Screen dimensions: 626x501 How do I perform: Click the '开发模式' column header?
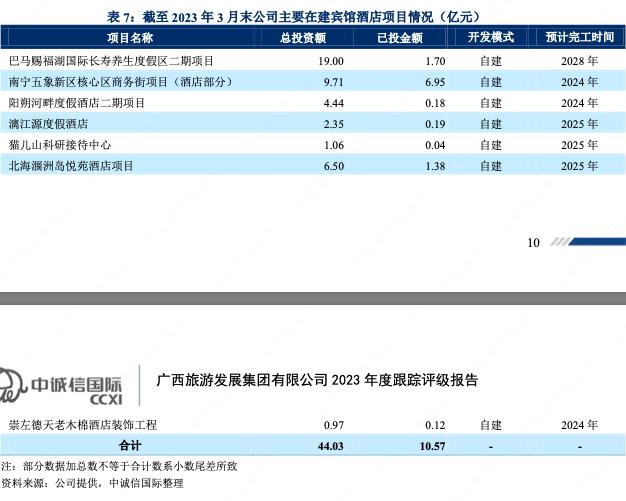coord(491,37)
